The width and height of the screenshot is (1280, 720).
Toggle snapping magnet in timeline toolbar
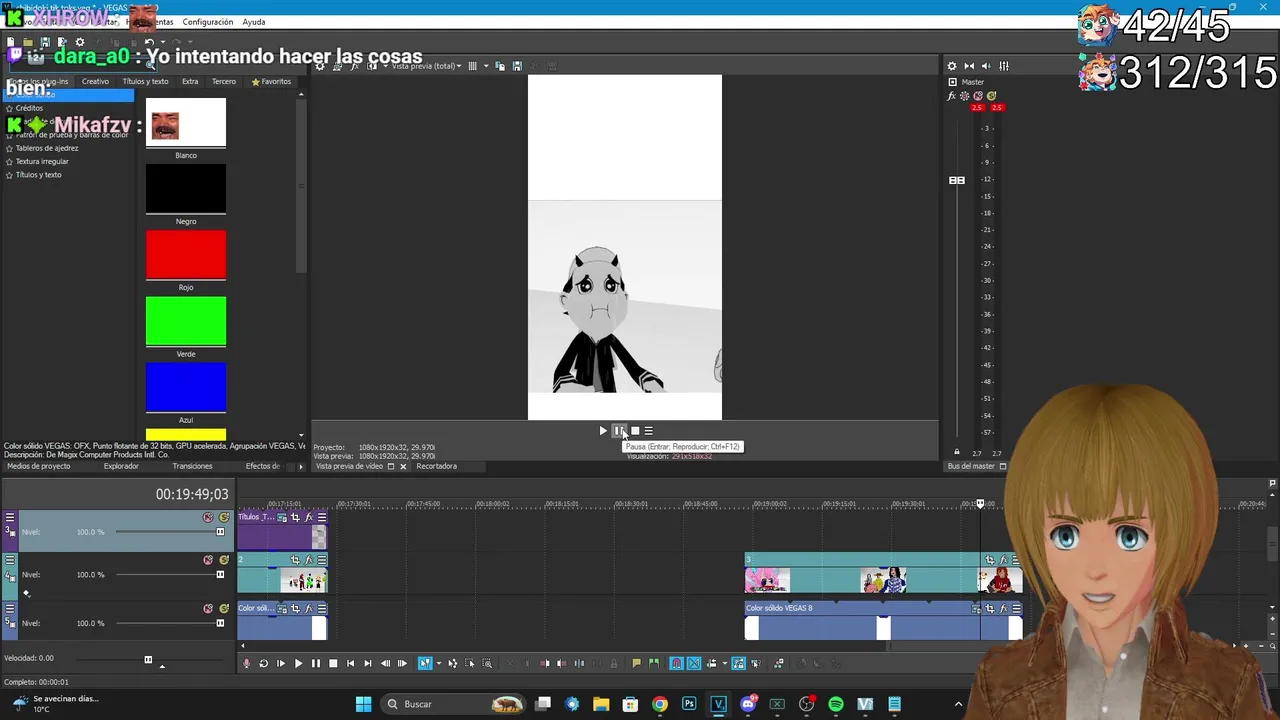coord(677,663)
